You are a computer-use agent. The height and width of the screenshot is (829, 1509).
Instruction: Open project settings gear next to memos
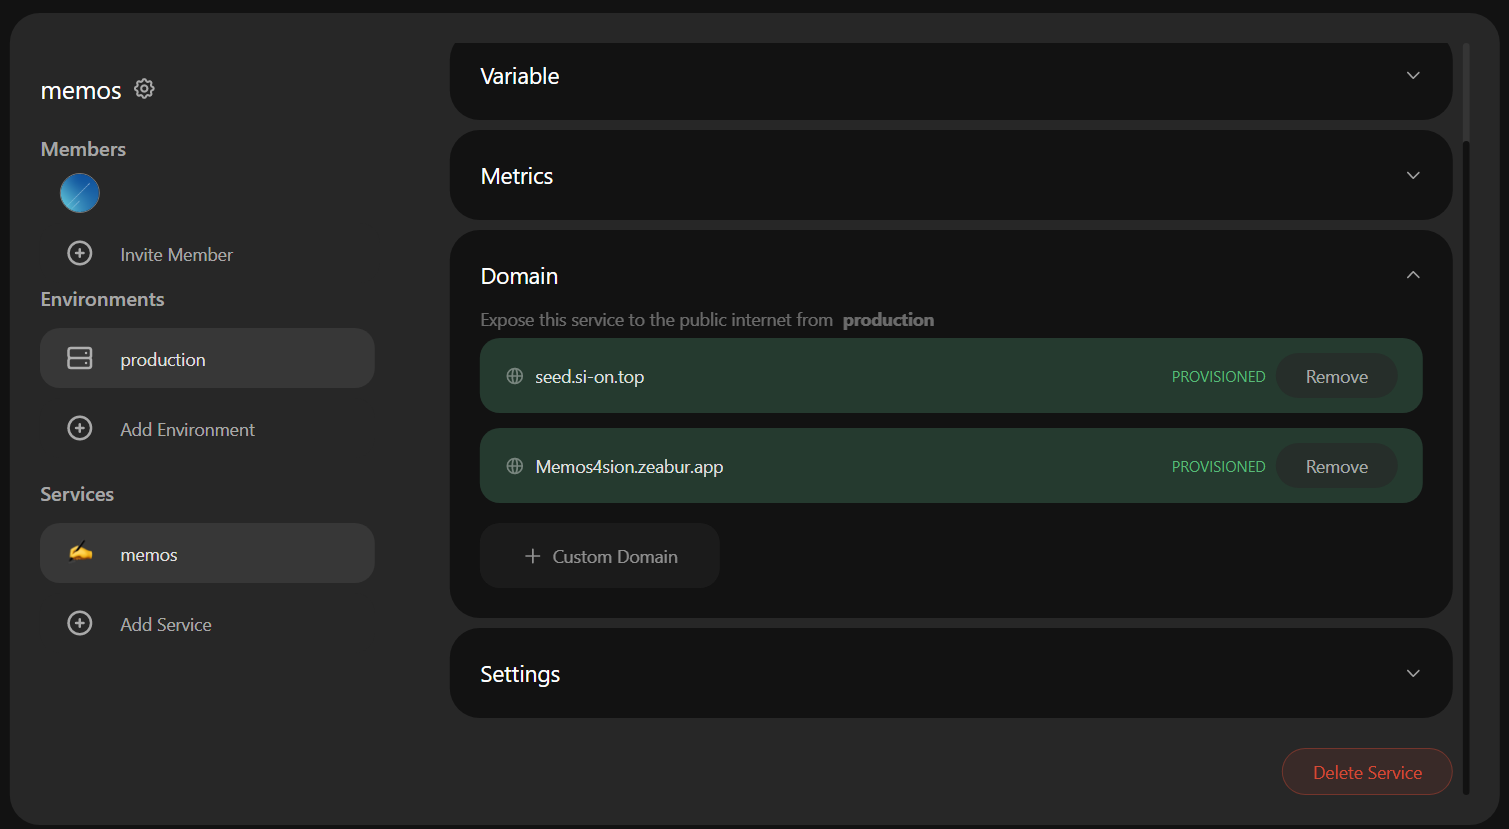click(145, 89)
